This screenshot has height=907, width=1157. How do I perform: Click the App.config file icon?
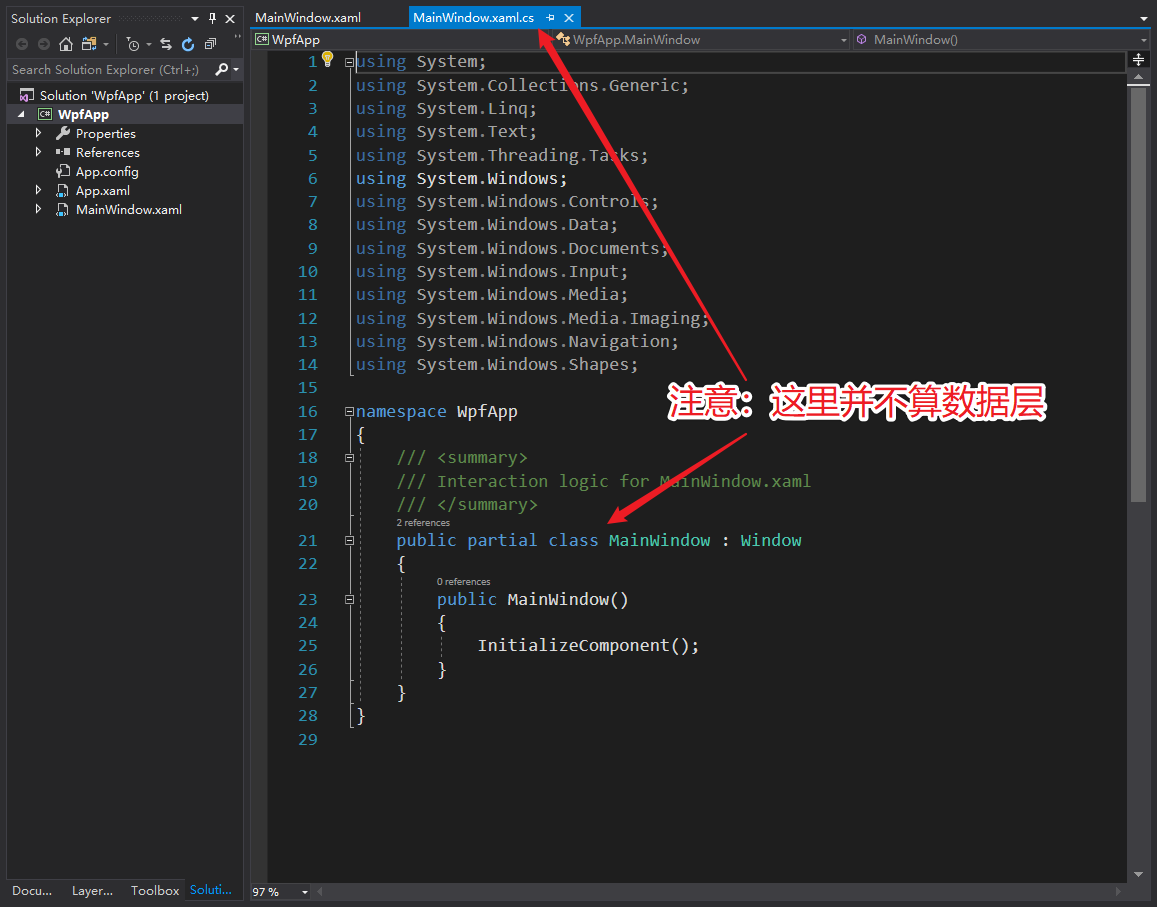coord(63,171)
